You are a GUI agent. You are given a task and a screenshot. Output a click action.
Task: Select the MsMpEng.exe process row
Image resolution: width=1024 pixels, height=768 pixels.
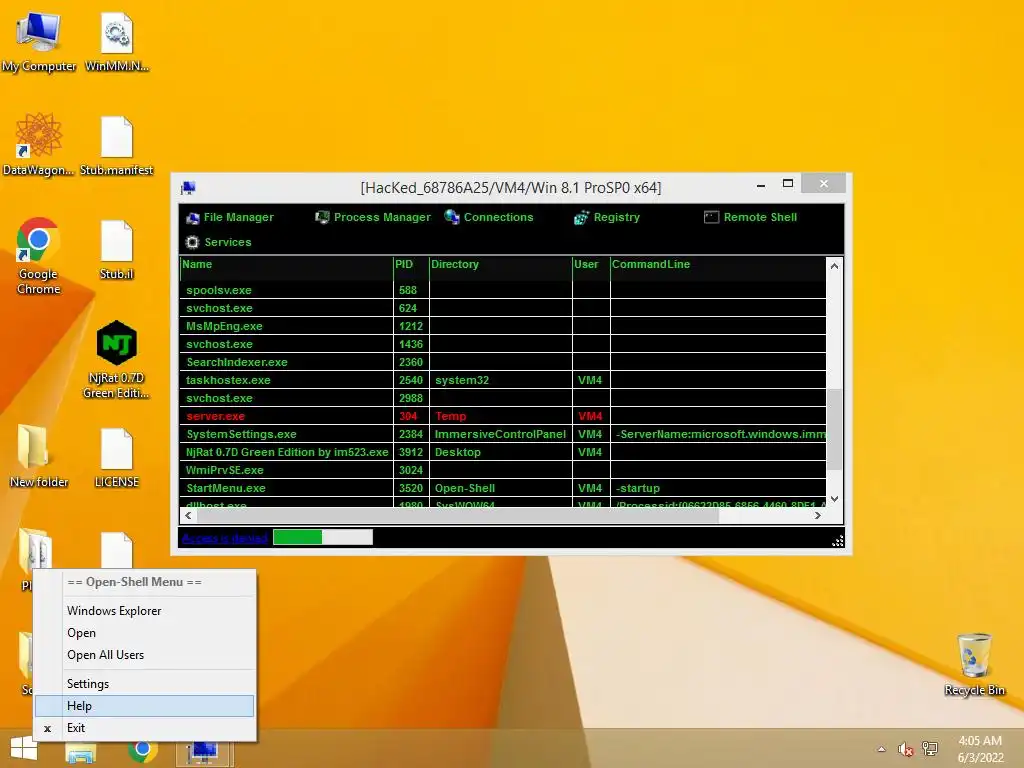(x=503, y=326)
